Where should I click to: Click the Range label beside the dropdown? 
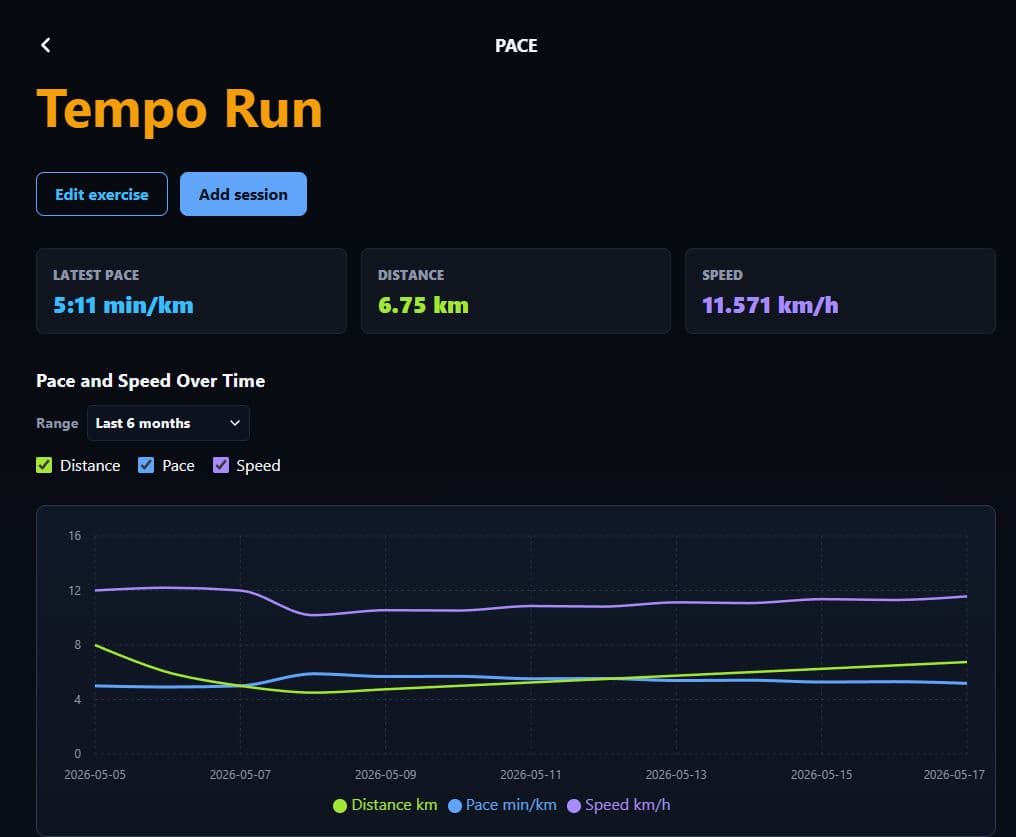(57, 423)
